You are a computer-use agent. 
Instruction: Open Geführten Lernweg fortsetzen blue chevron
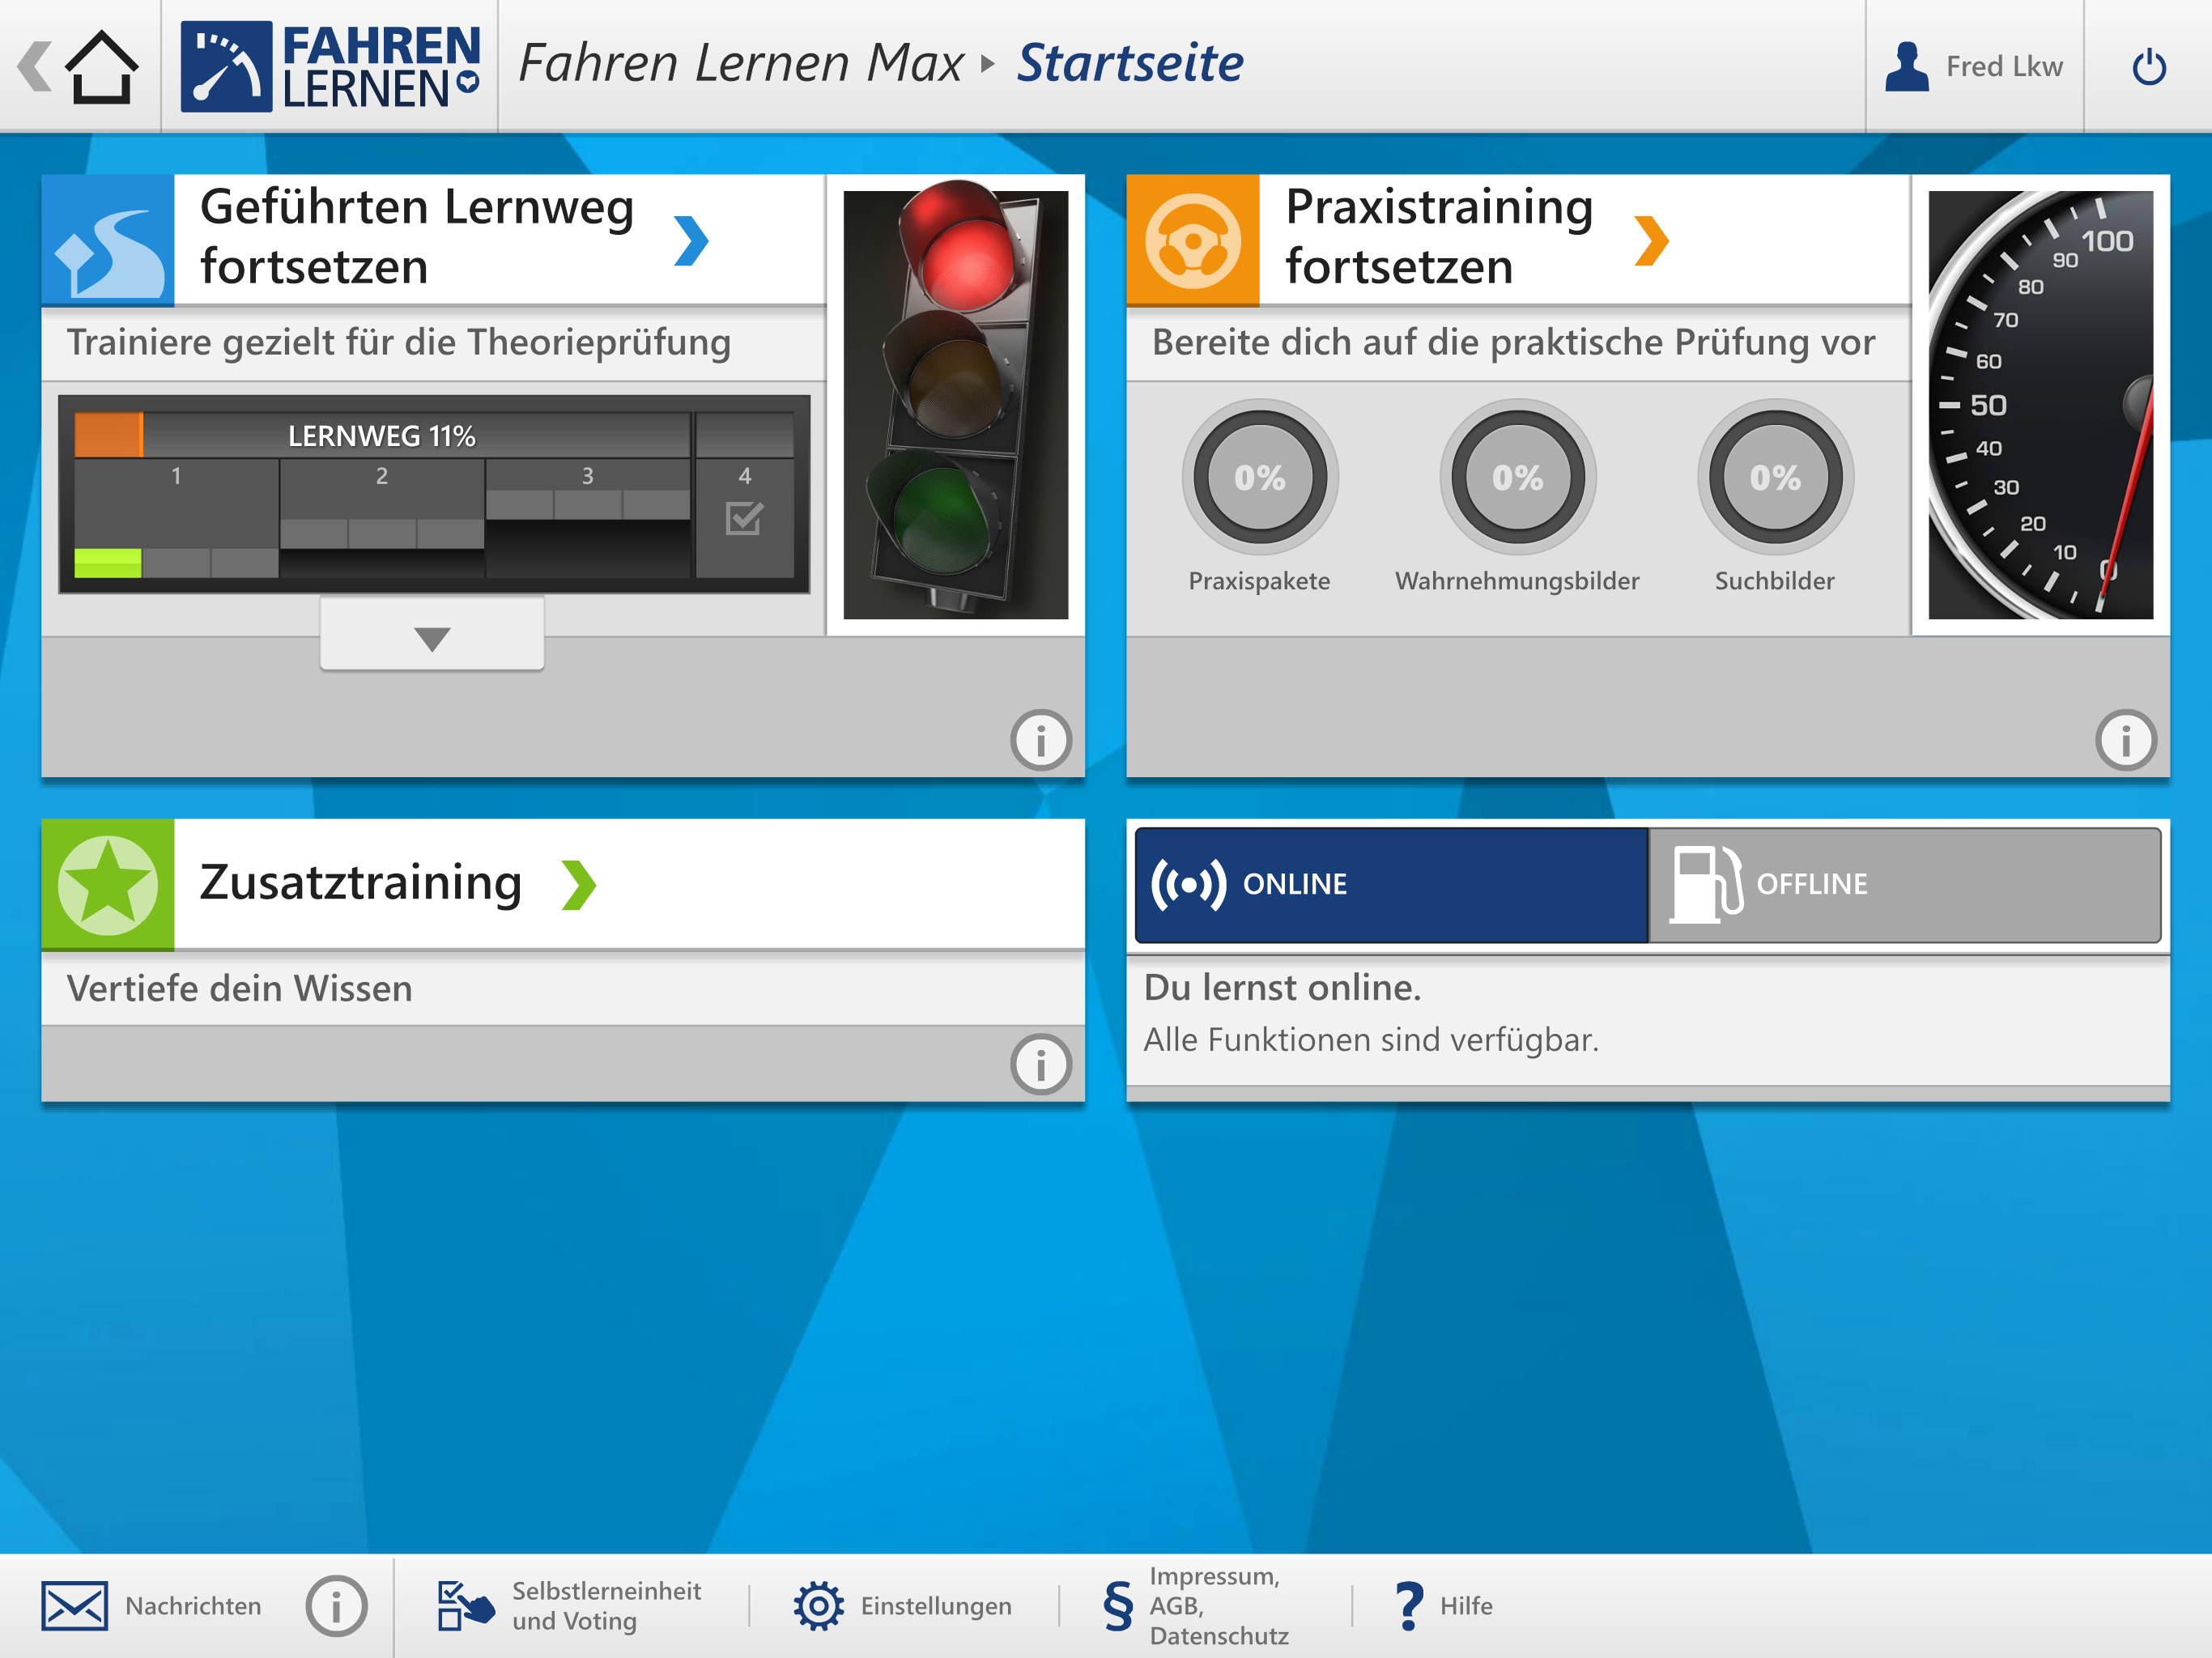(691, 240)
